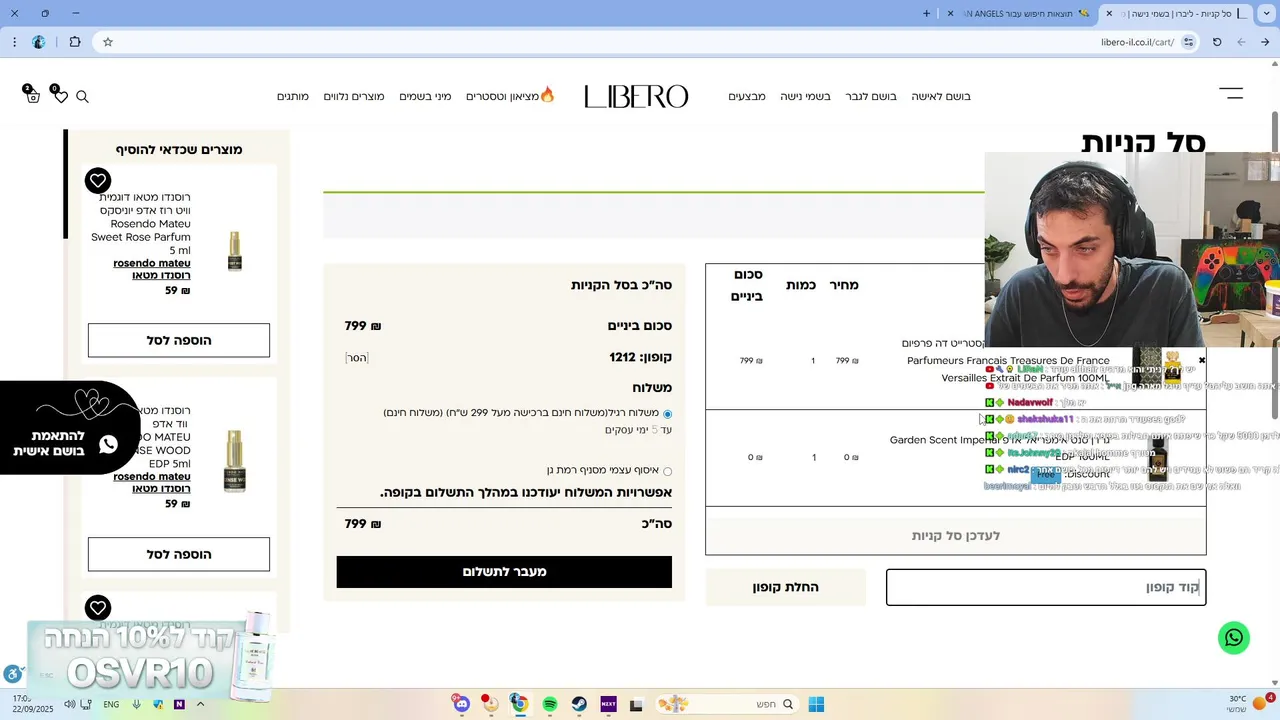
Task: Open the shopping cart basket icon
Action: (32, 95)
